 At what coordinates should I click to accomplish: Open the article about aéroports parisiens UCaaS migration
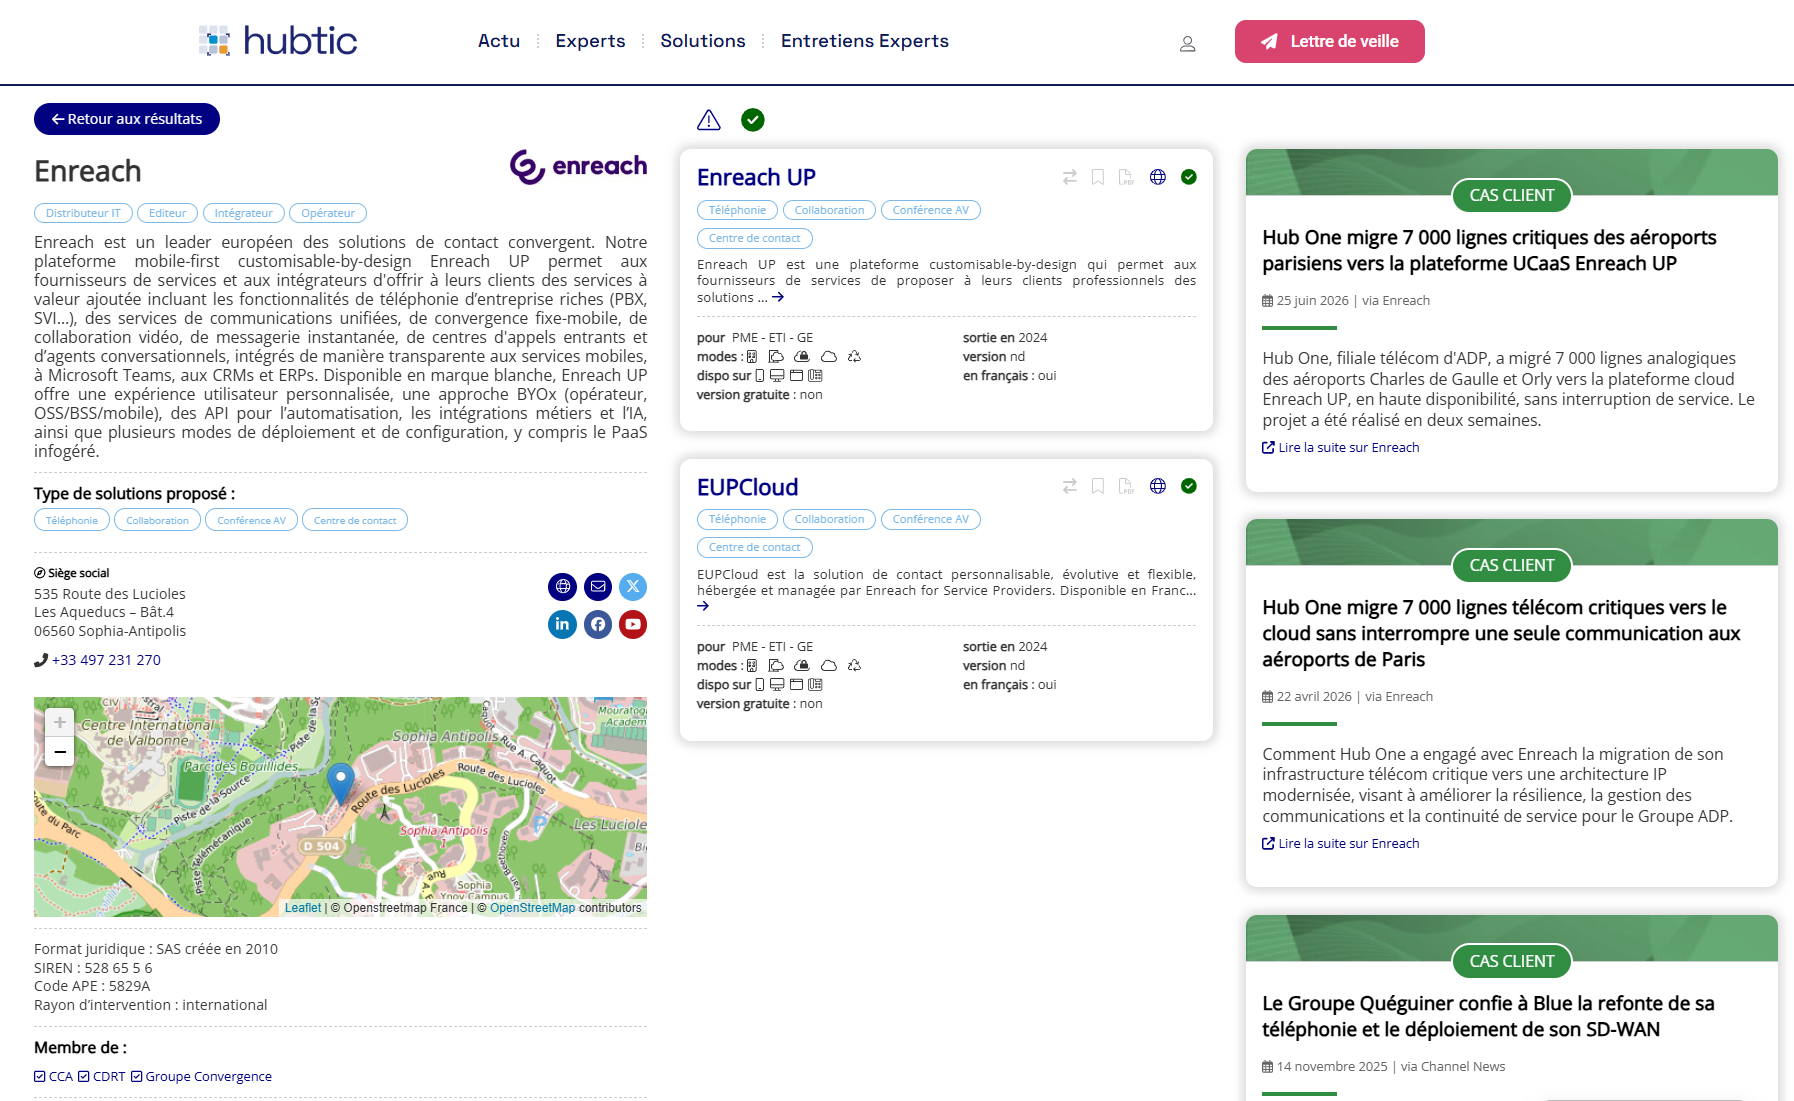pyautogui.click(x=1489, y=251)
